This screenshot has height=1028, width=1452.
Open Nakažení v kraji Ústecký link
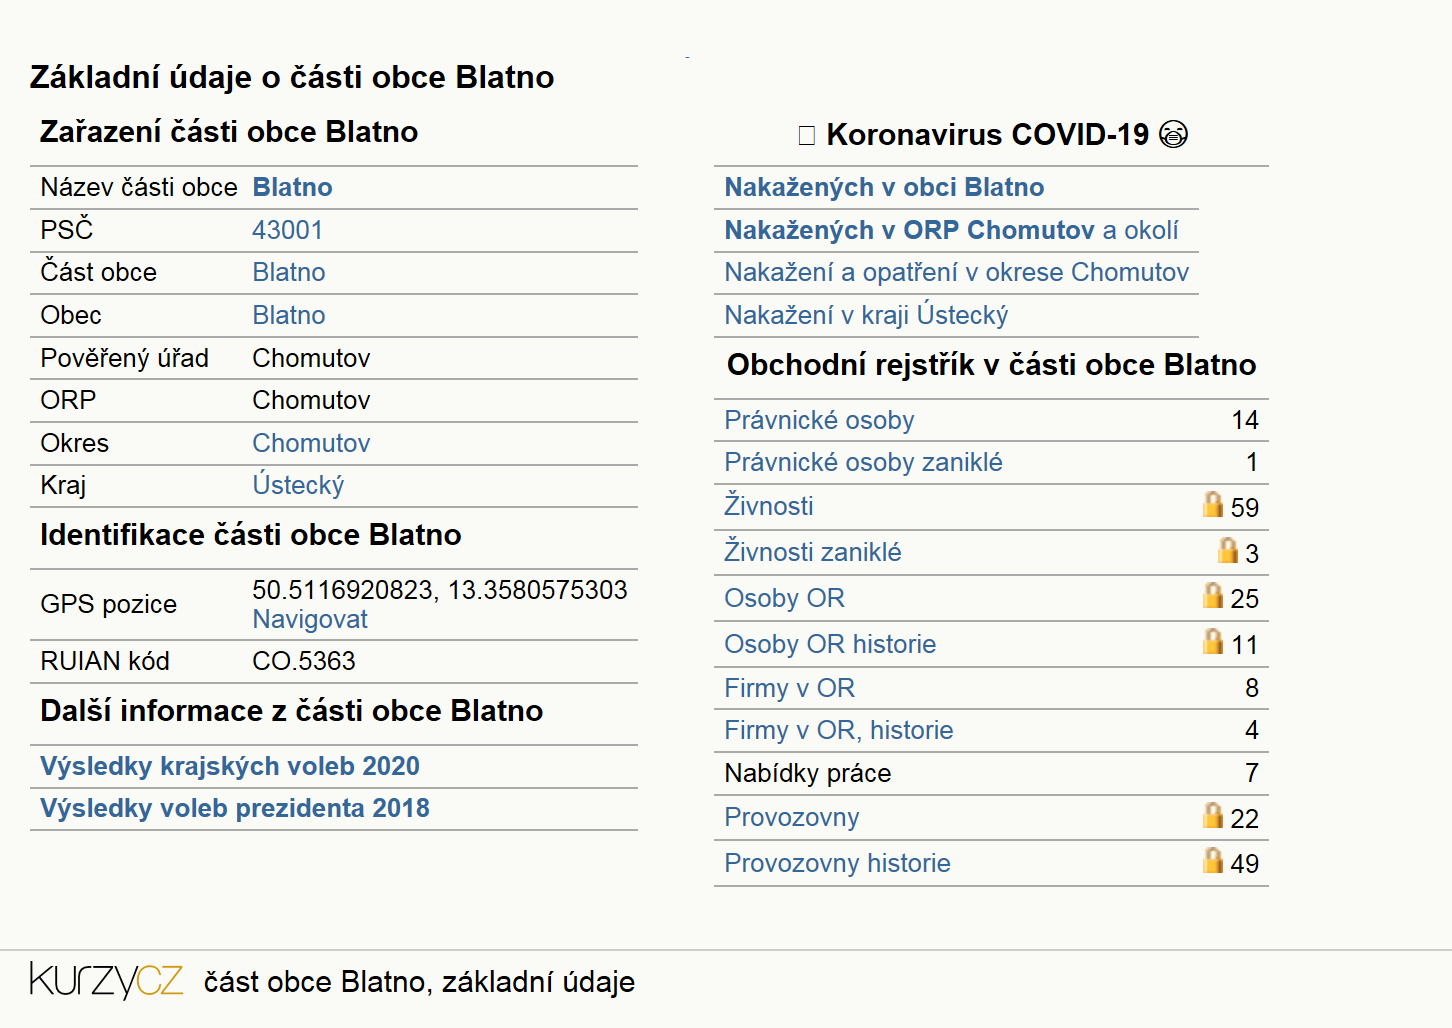(866, 315)
